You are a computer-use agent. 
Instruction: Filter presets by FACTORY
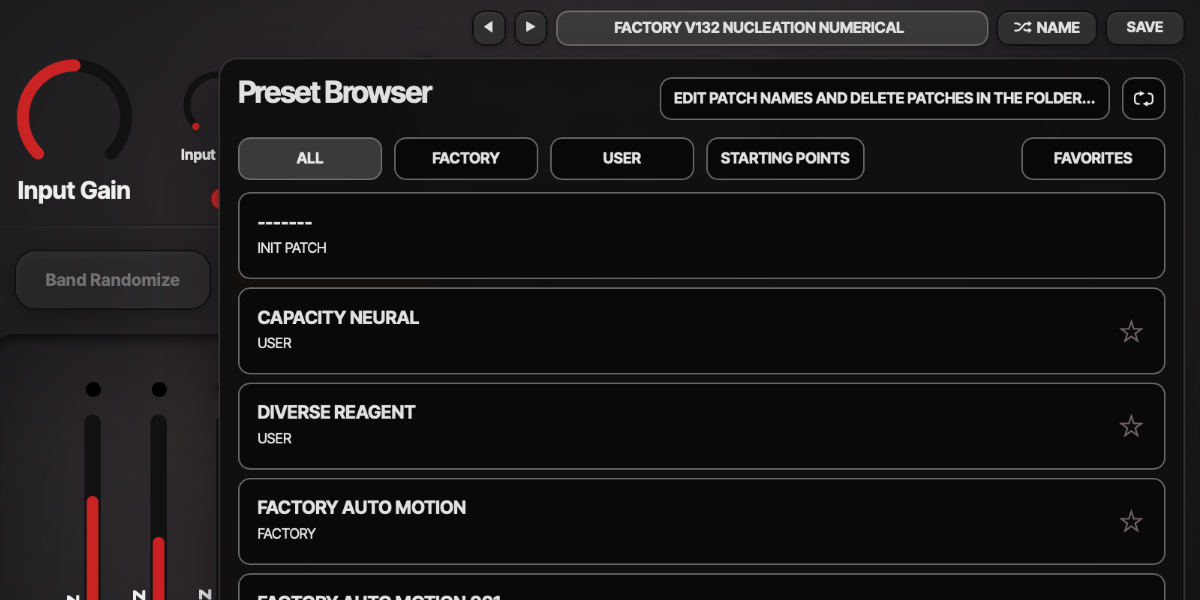pos(466,158)
